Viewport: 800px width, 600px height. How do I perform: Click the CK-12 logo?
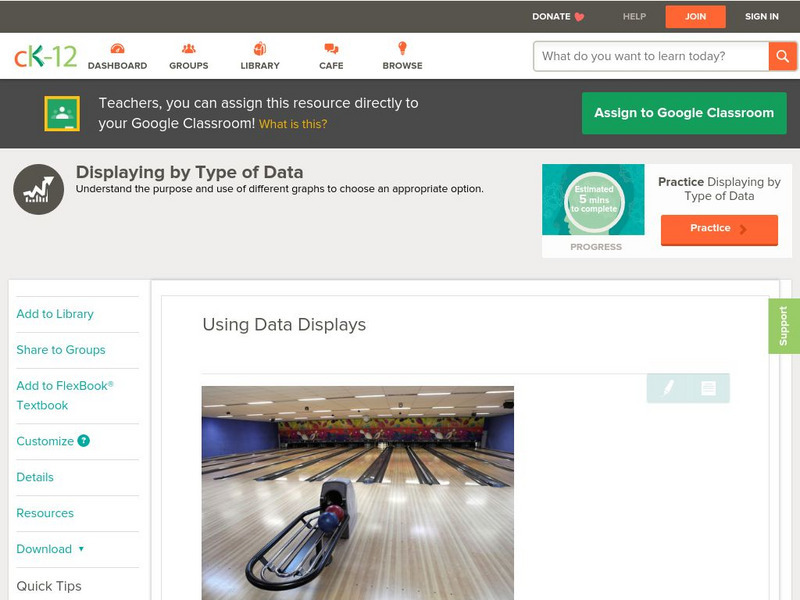(x=45, y=56)
